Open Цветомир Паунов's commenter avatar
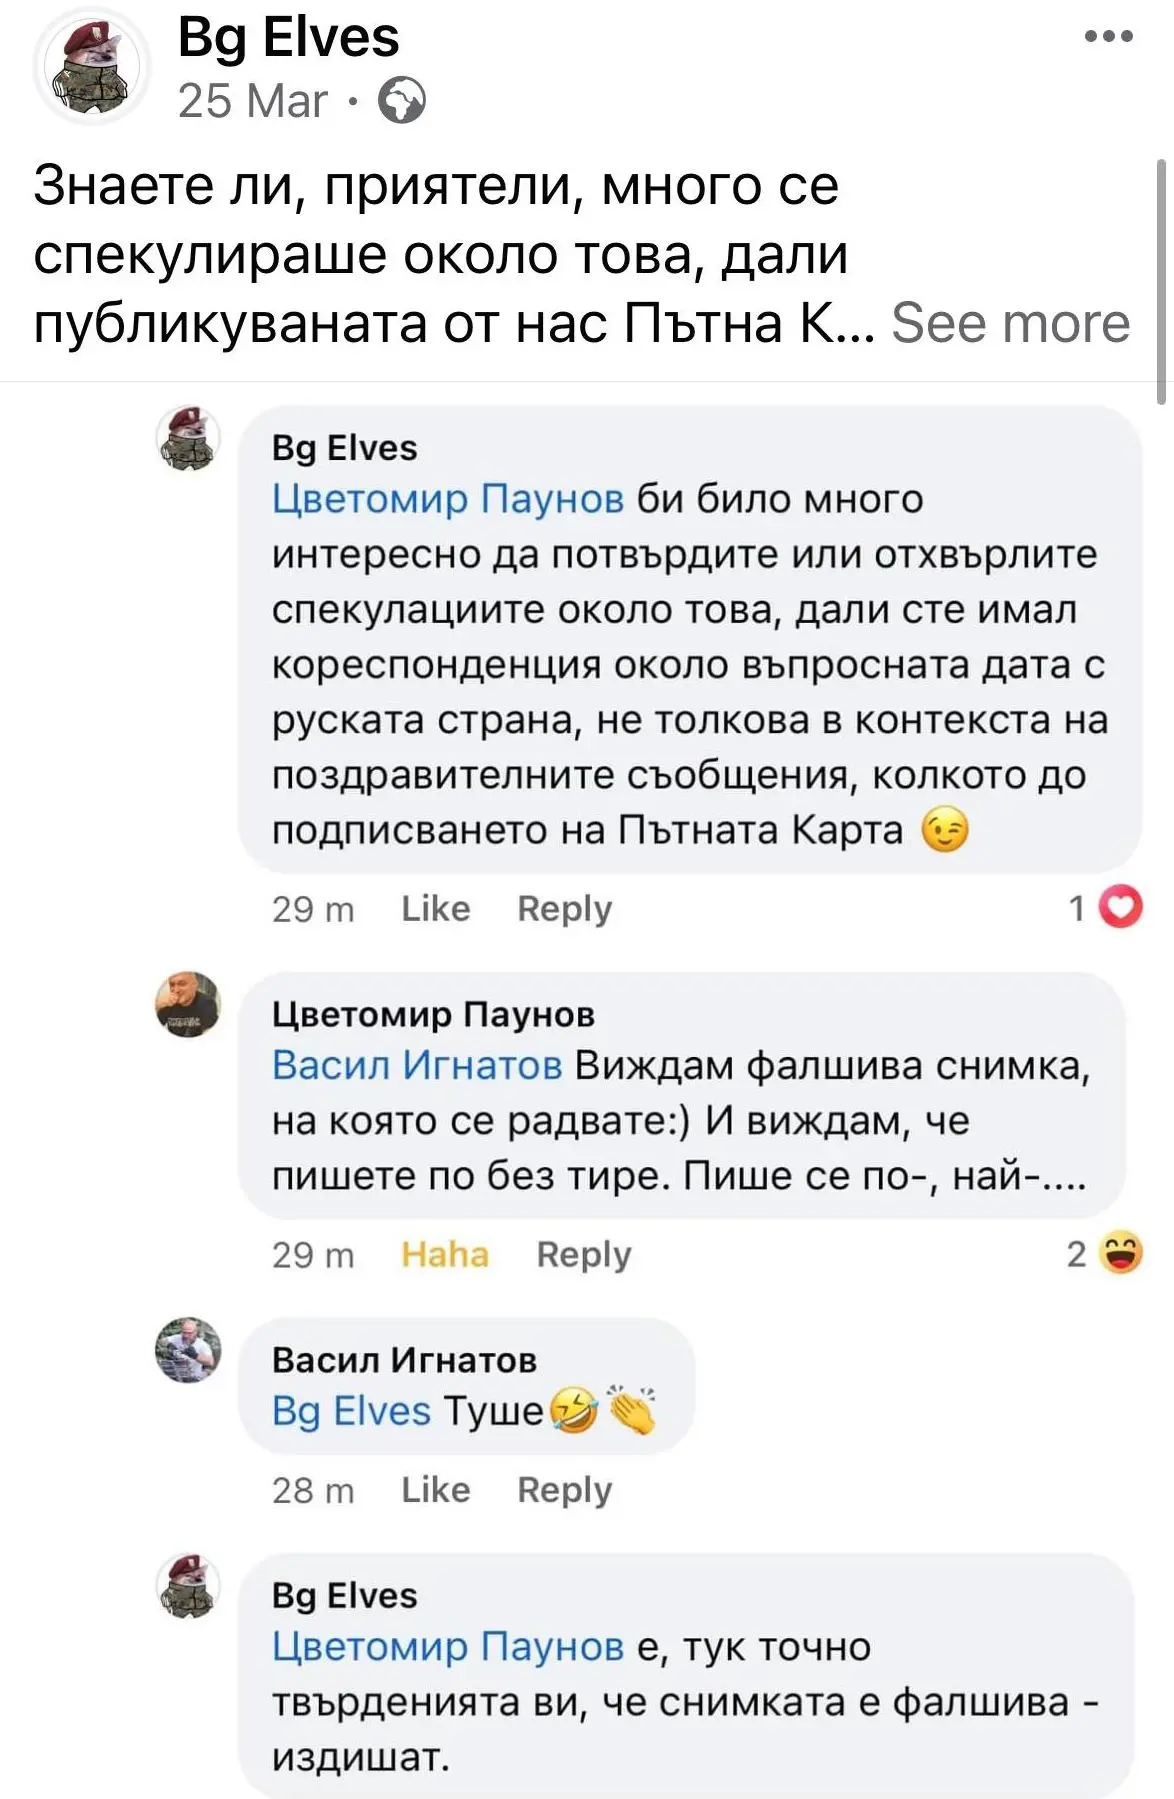This screenshot has width=1174, height=1799. coord(188,1004)
